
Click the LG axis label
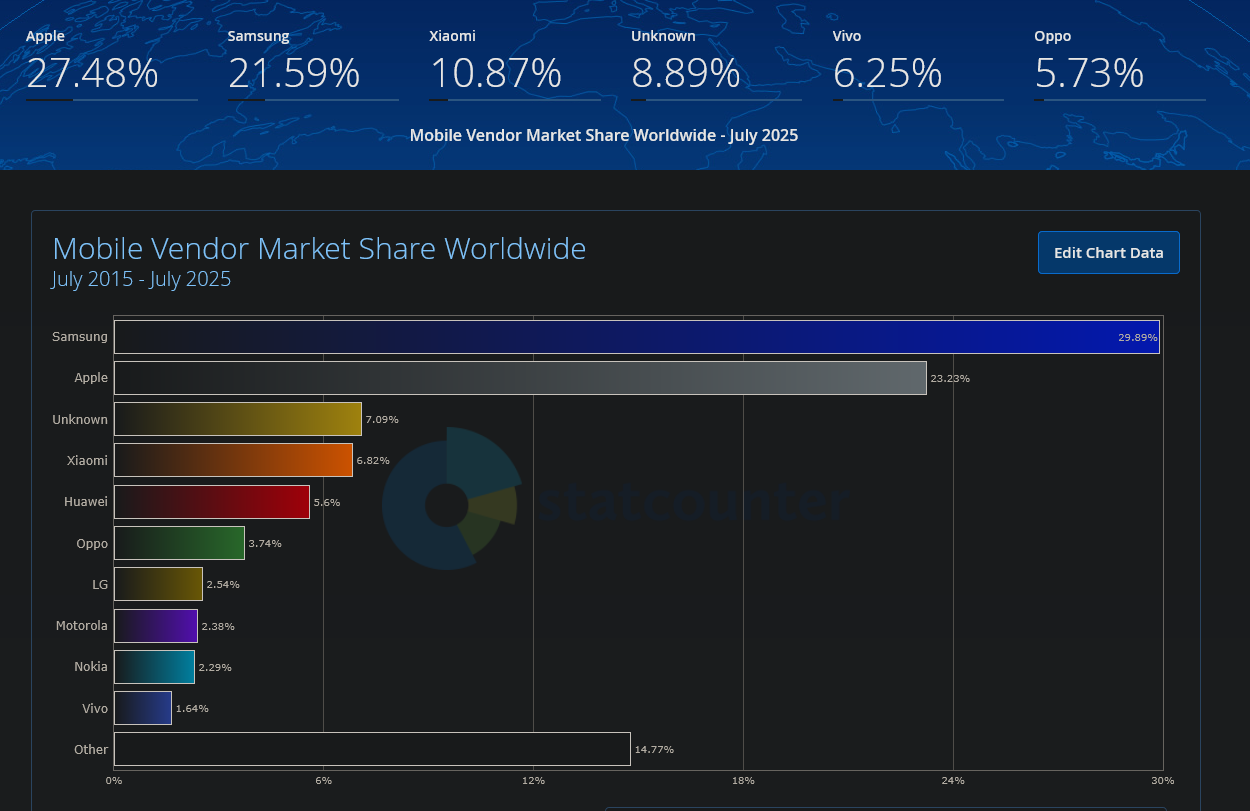(x=100, y=584)
